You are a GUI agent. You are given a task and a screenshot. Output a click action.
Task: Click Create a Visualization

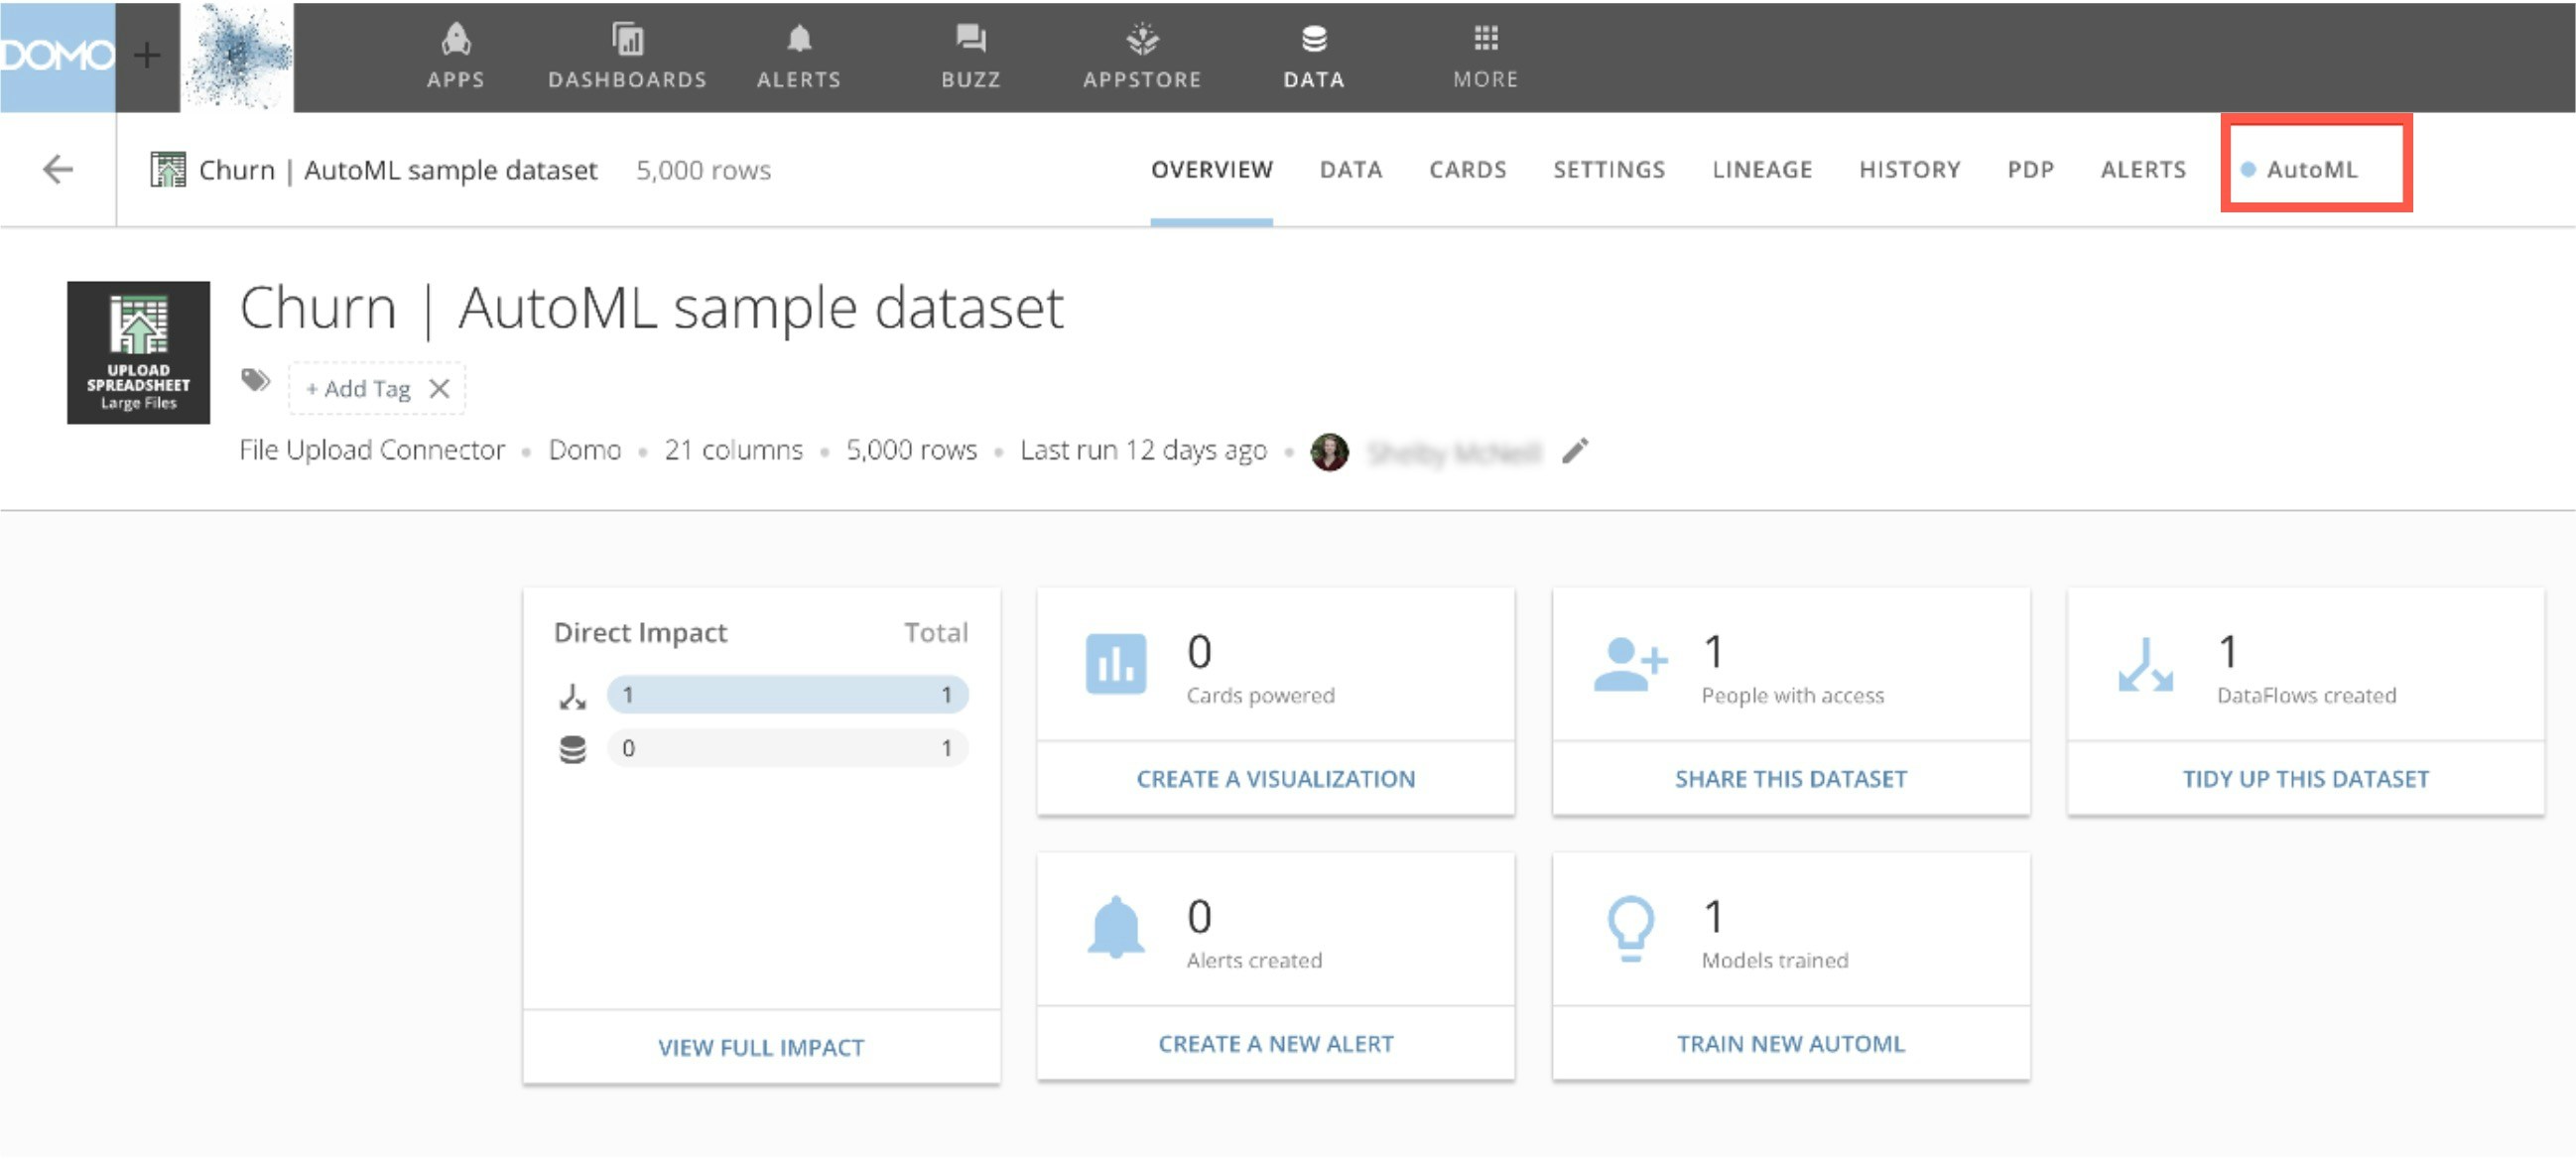tap(1276, 779)
